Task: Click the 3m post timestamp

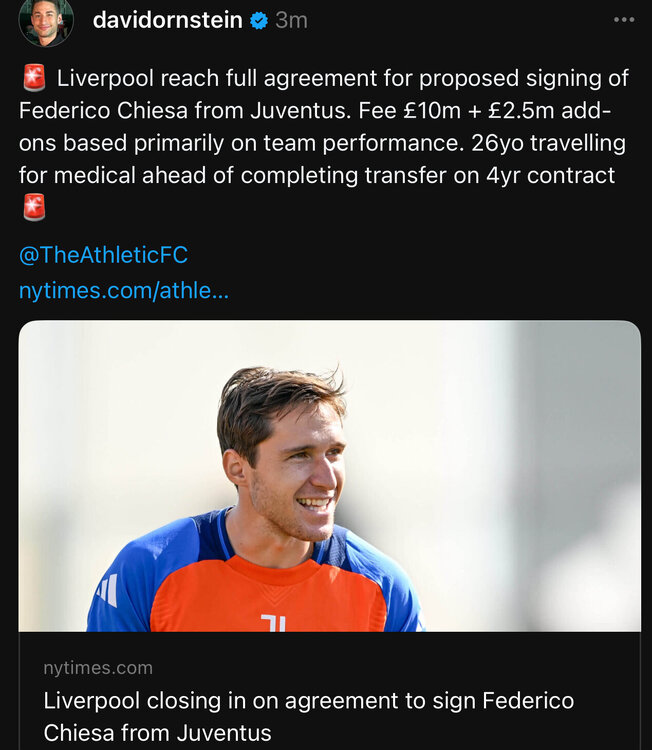Action: 291,21
